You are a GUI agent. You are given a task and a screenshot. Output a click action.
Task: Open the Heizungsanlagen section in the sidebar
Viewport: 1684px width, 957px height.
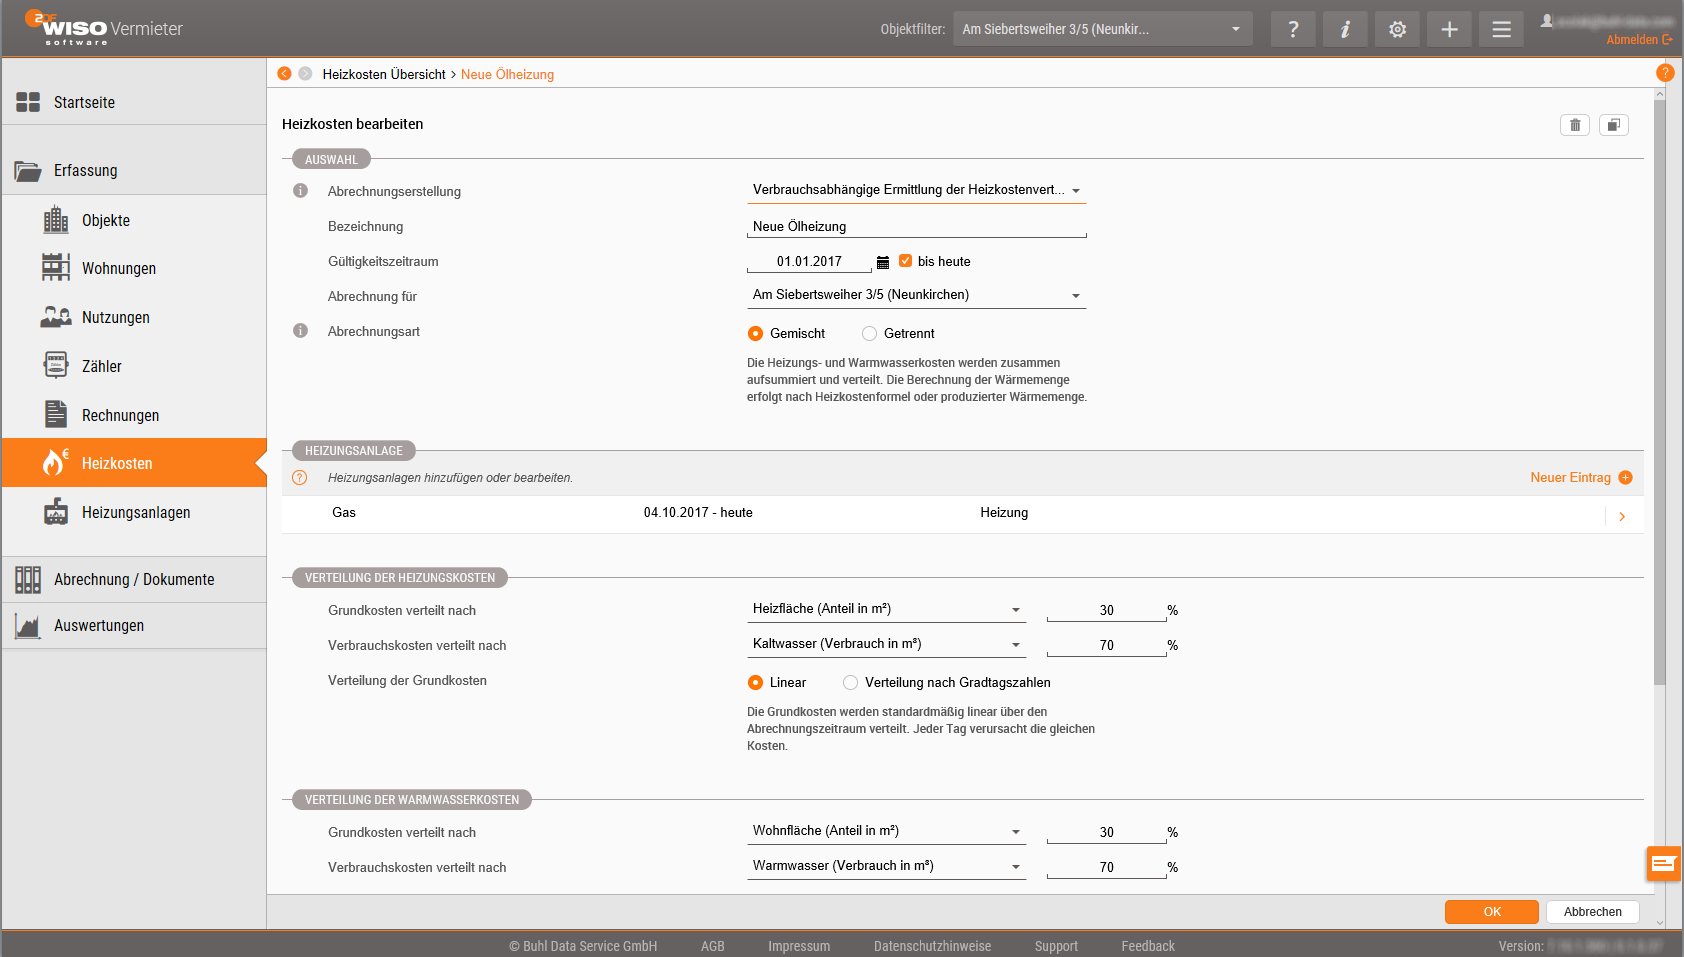coord(136,512)
